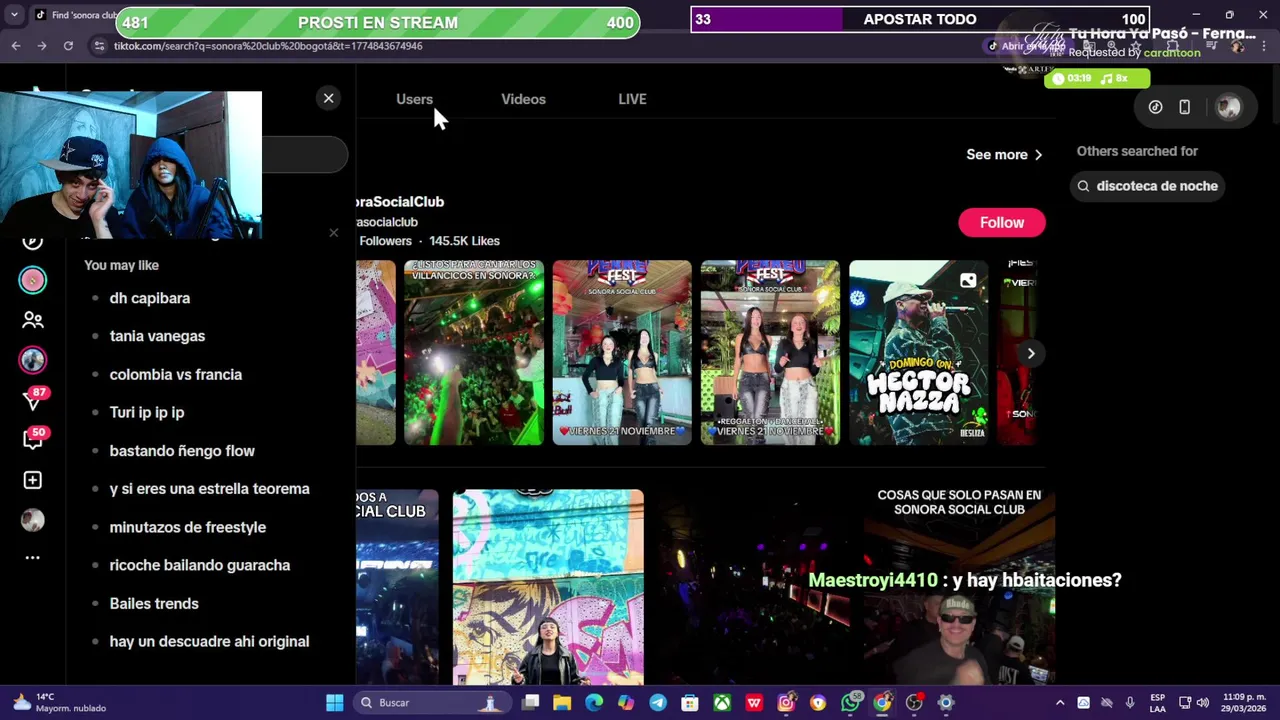This screenshot has height=720, width=1280.
Task: Select the bastando ñengo flow suggestion
Action: pos(182,451)
